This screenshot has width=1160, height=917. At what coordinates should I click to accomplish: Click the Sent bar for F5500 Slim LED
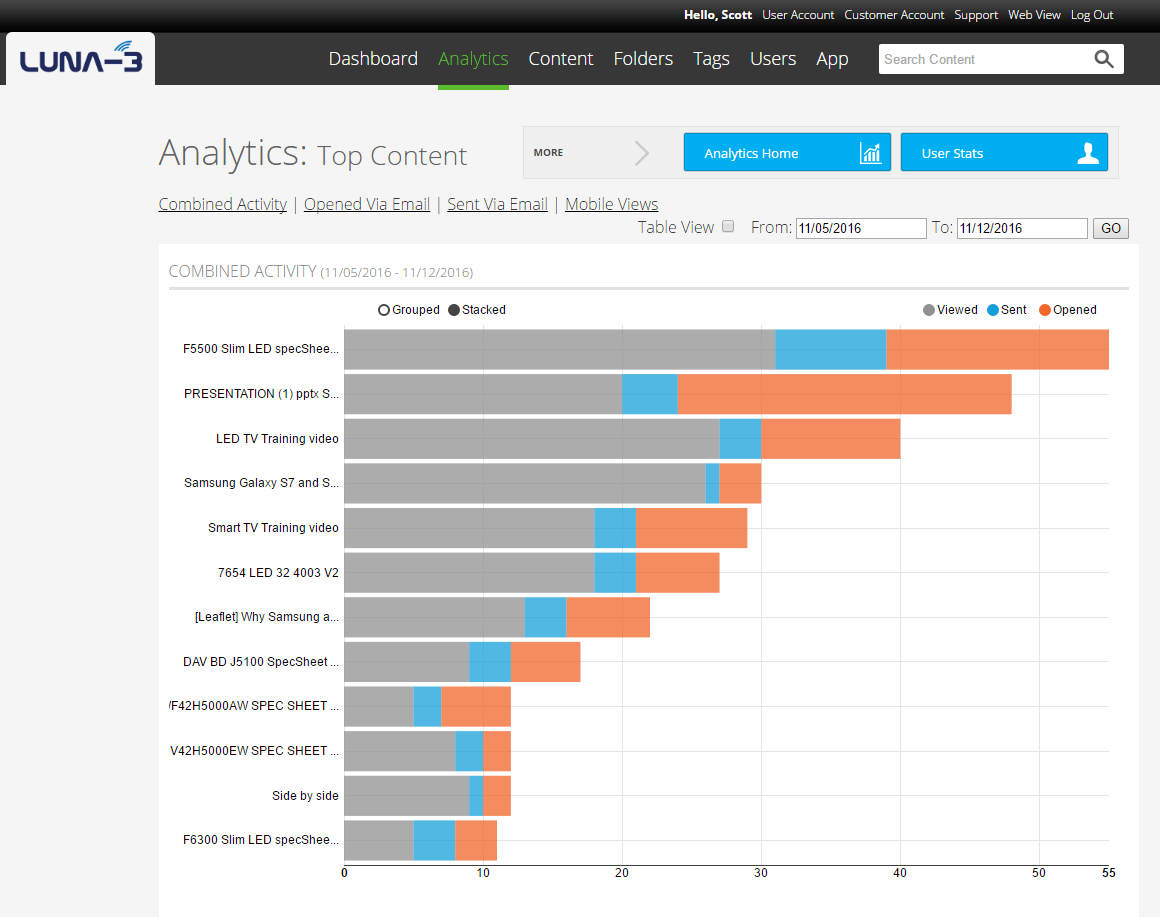831,349
